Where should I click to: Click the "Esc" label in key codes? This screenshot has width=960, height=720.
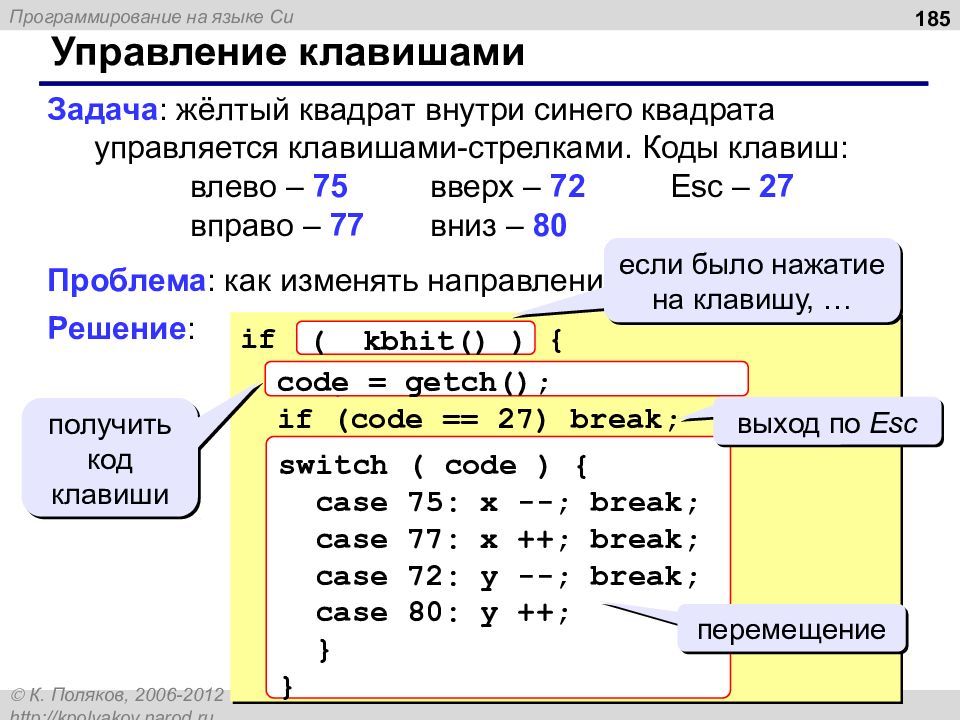pyautogui.click(x=697, y=186)
